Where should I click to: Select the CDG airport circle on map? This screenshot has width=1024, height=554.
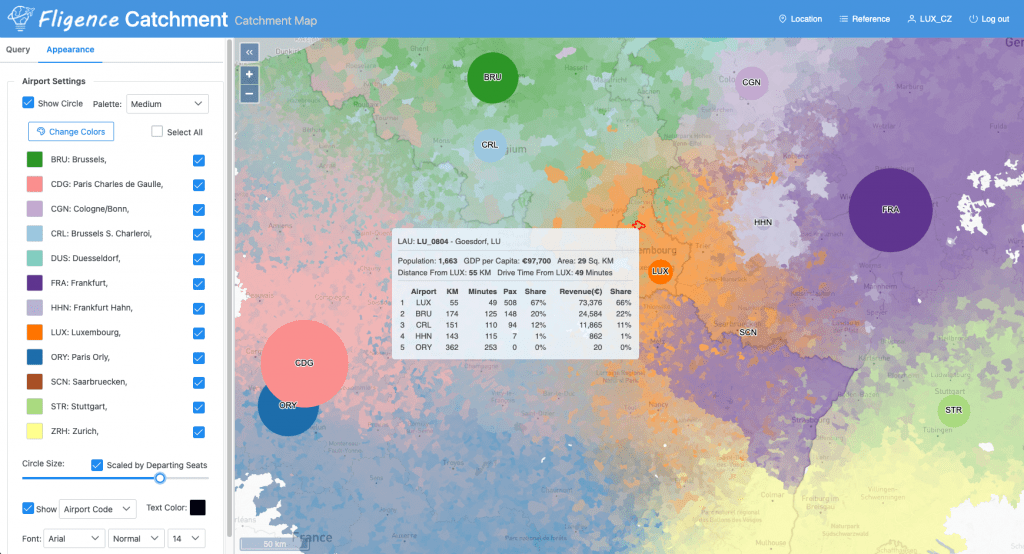304,363
